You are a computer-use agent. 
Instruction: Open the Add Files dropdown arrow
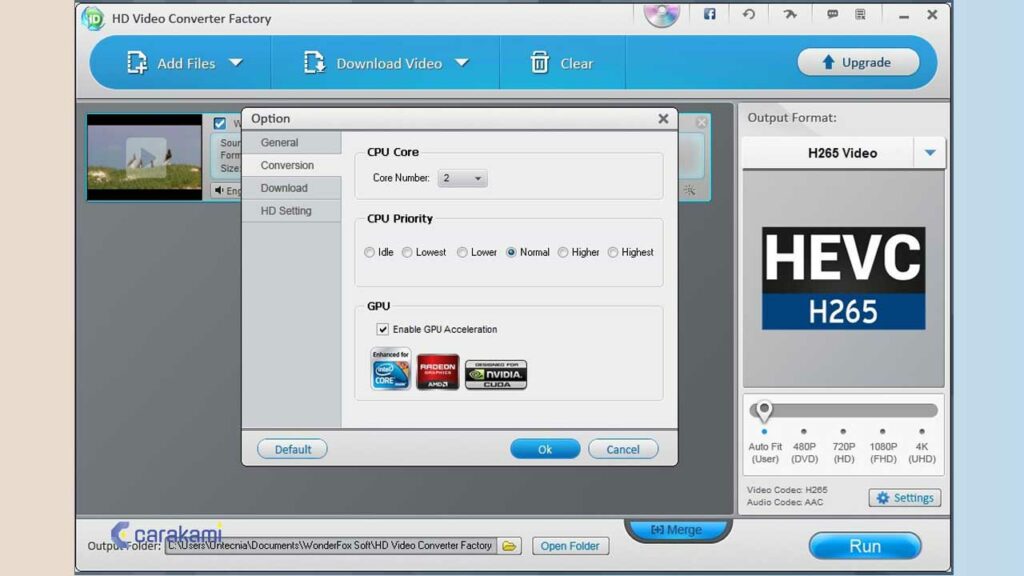(236, 62)
